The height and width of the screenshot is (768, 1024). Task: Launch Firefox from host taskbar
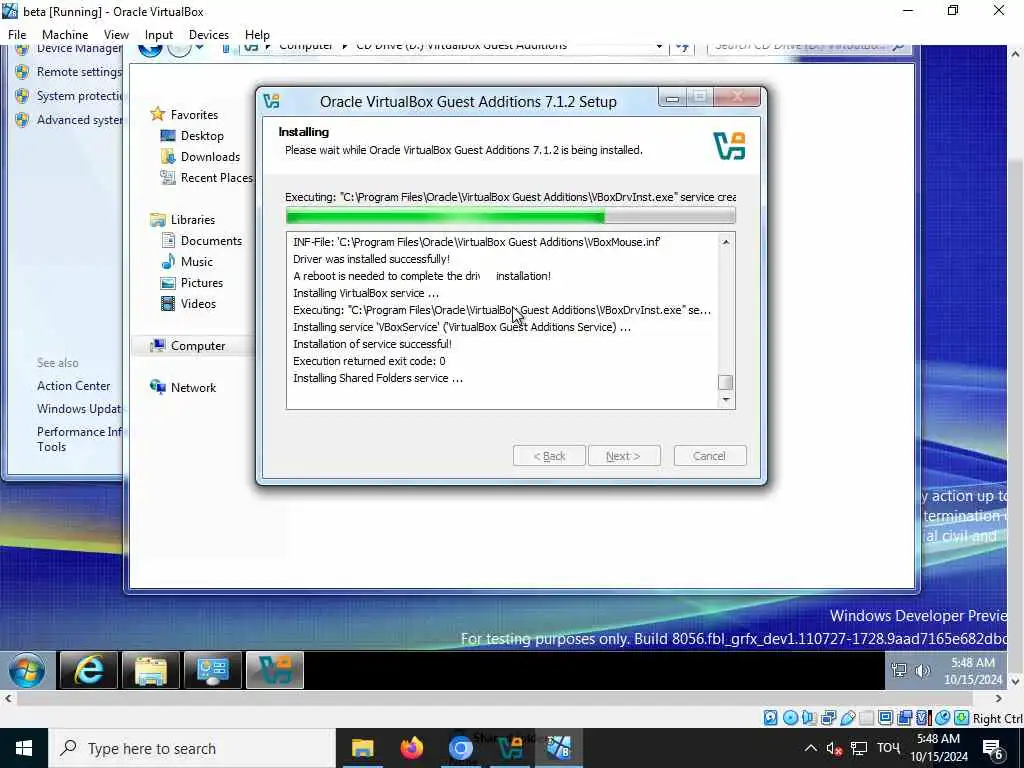point(411,748)
